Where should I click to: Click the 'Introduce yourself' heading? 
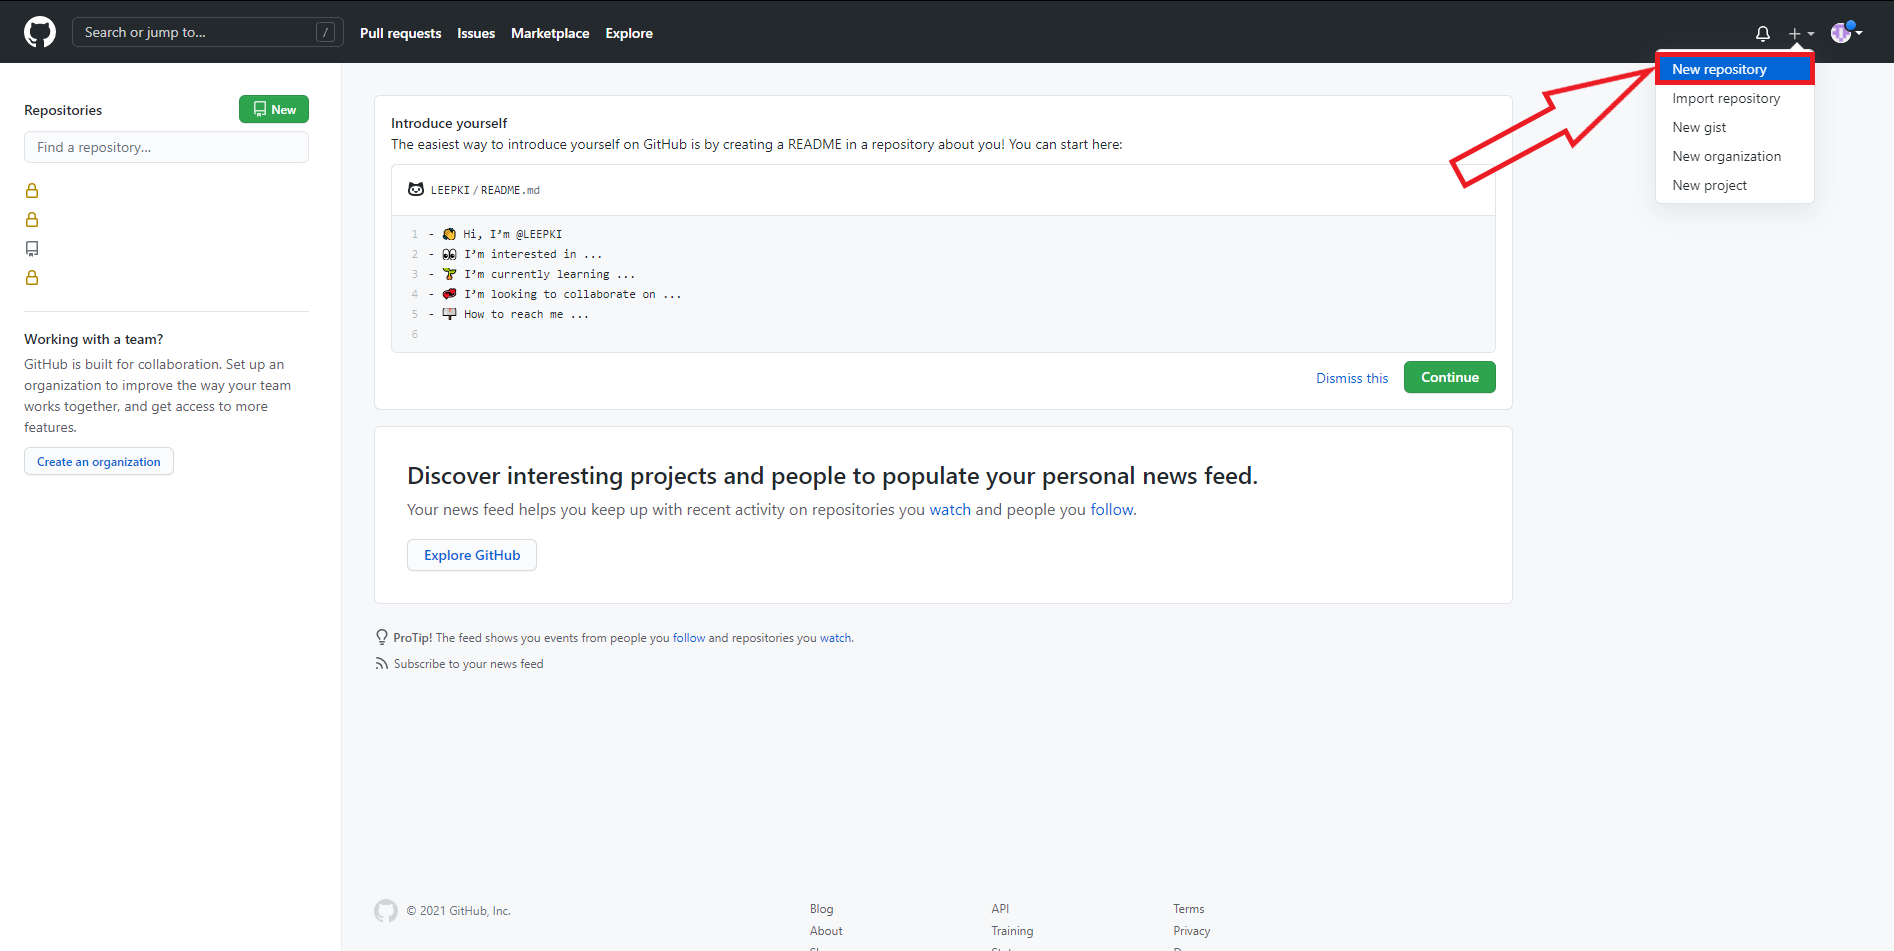coord(449,123)
